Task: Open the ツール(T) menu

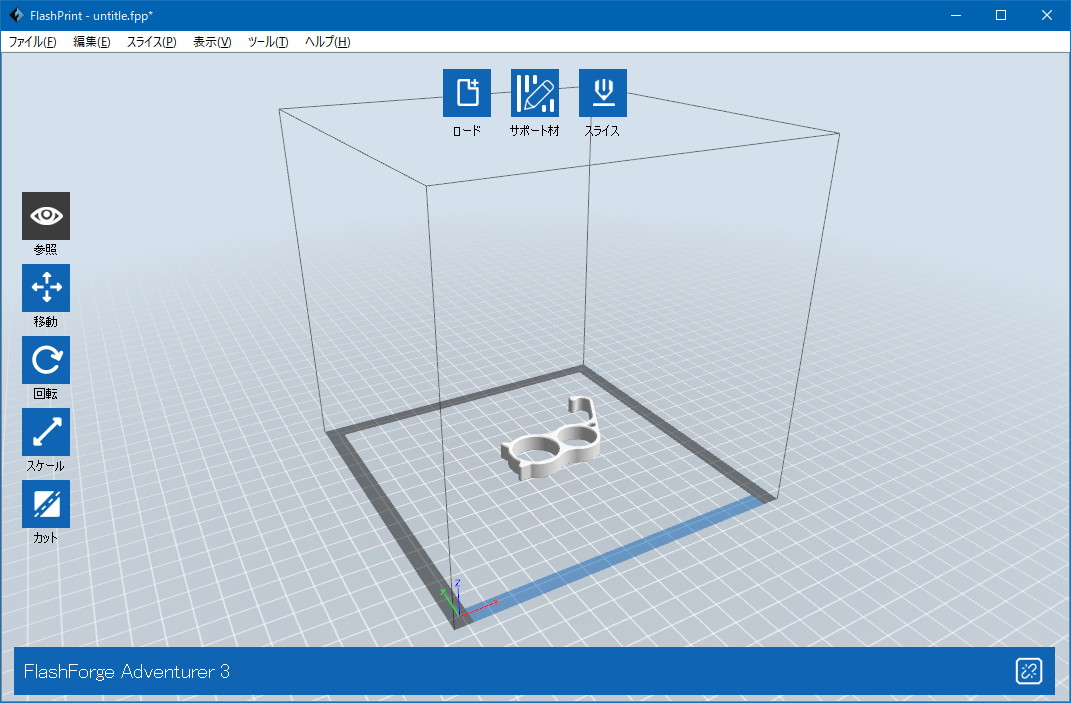Action: point(268,42)
